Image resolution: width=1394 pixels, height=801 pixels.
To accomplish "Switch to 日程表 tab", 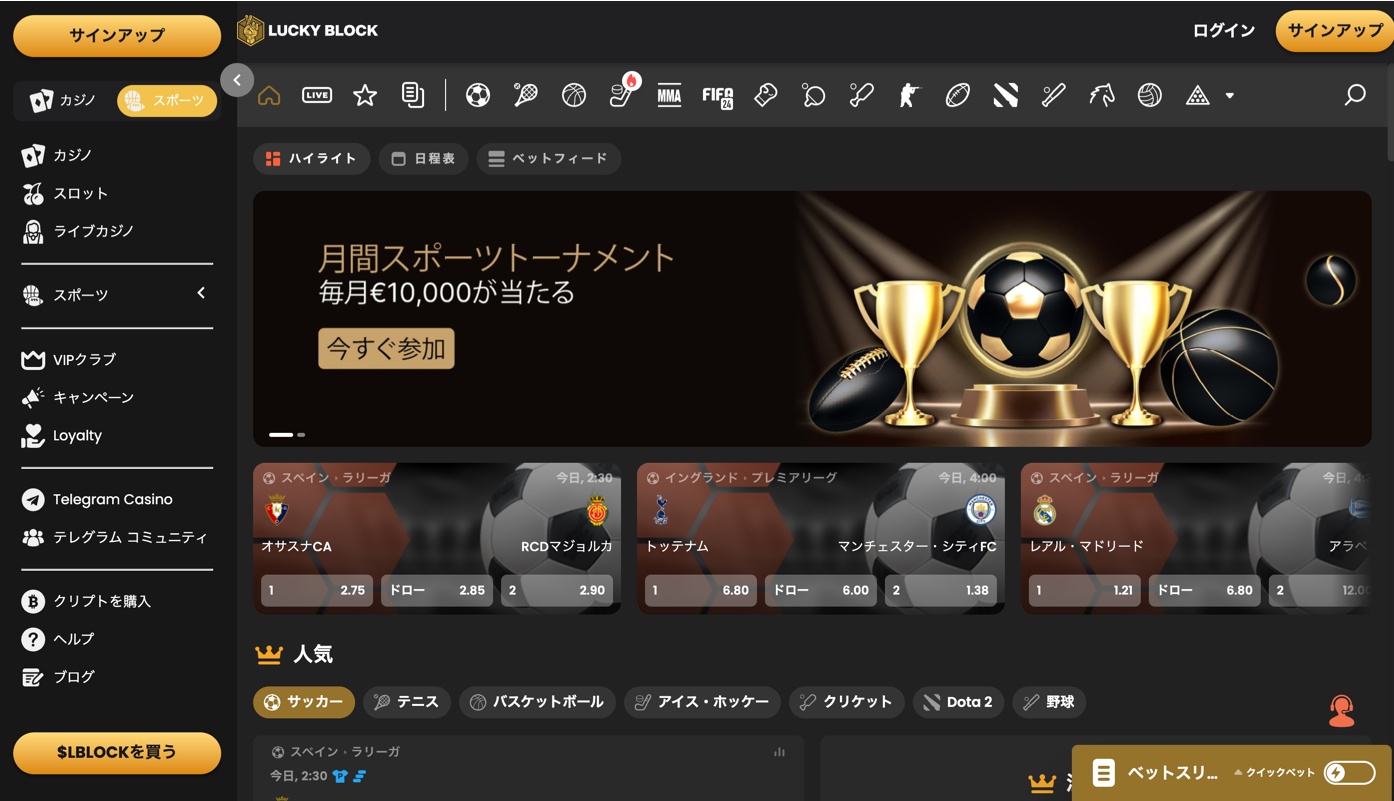I will pos(424,159).
